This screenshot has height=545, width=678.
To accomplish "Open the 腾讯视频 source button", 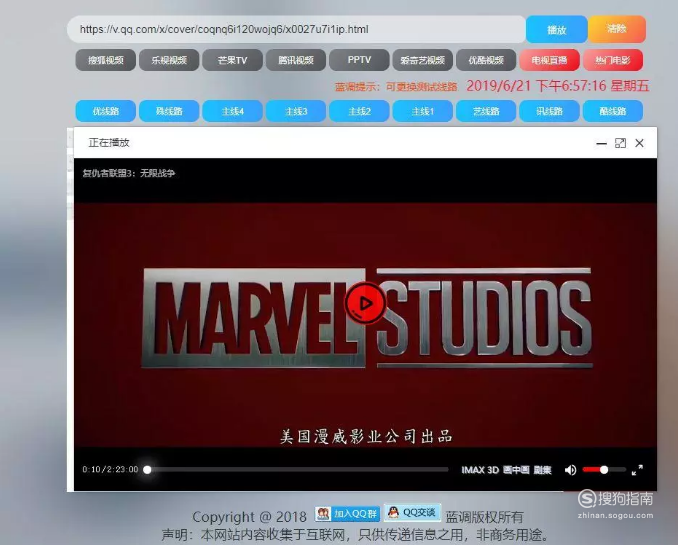I will click(x=296, y=60).
